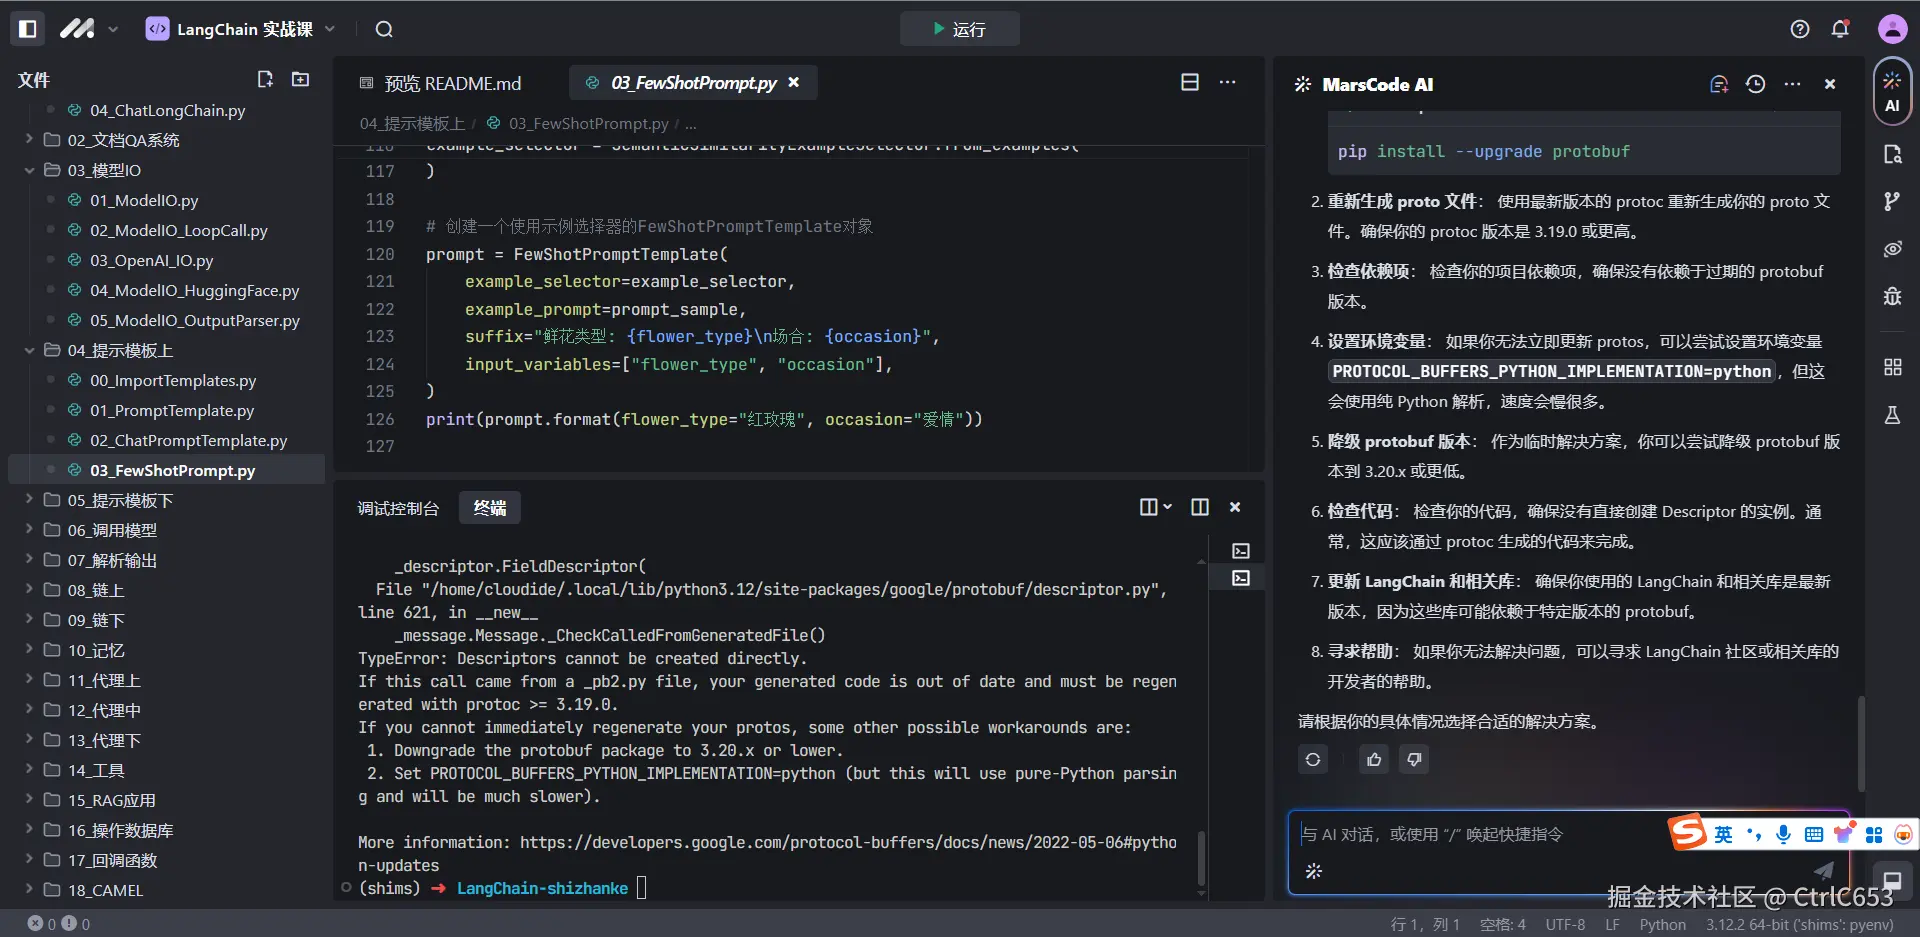1920x937 pixels.
Task: Toggle terminal panel split view
Action: 1200,508
